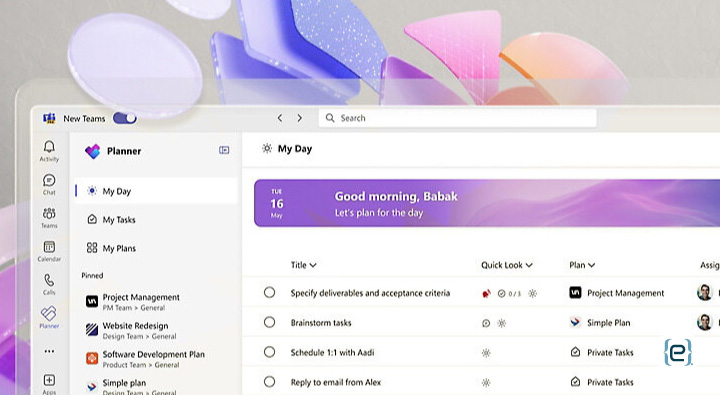720x395 pixels.
Task: Open the Calendar icon in sidebar
Action: (49, 247)
